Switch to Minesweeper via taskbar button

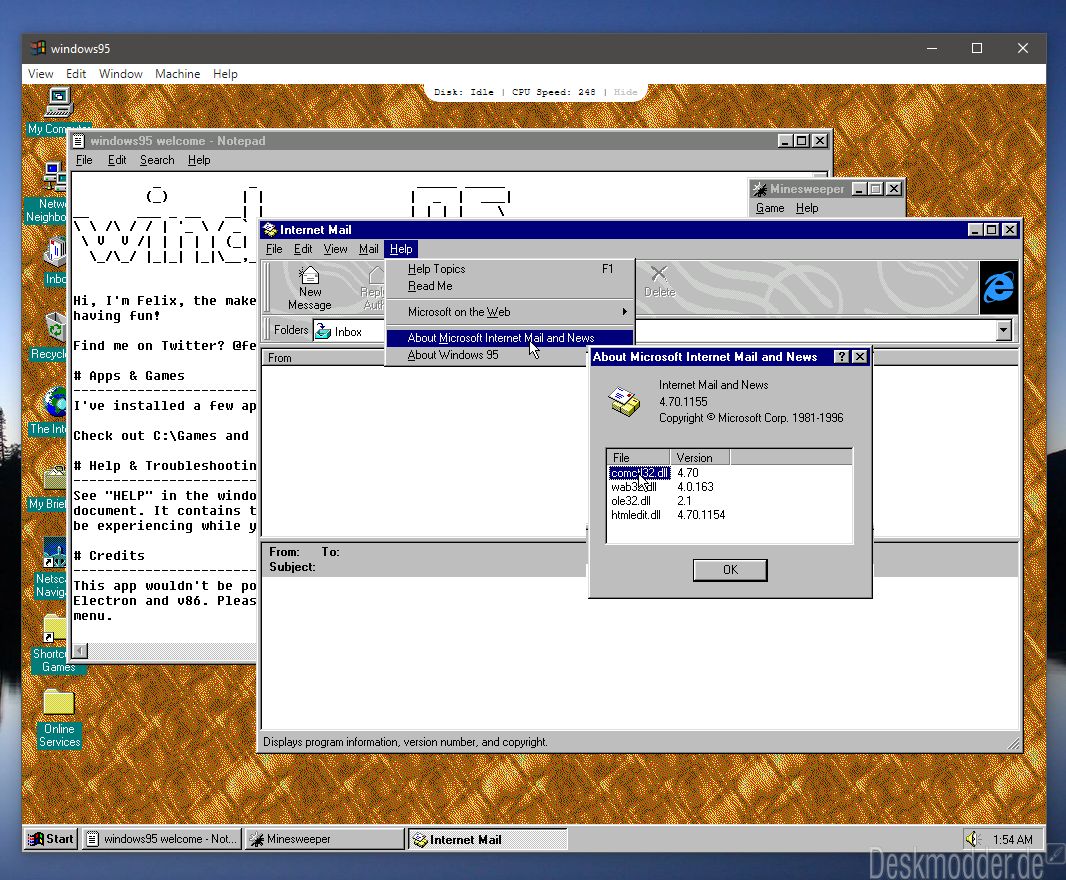click(x=325, y=839)
